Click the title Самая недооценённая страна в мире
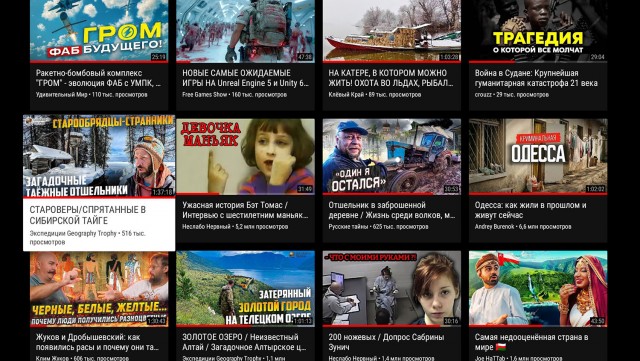This screenshot has width=640, height=361. [531, 342]
